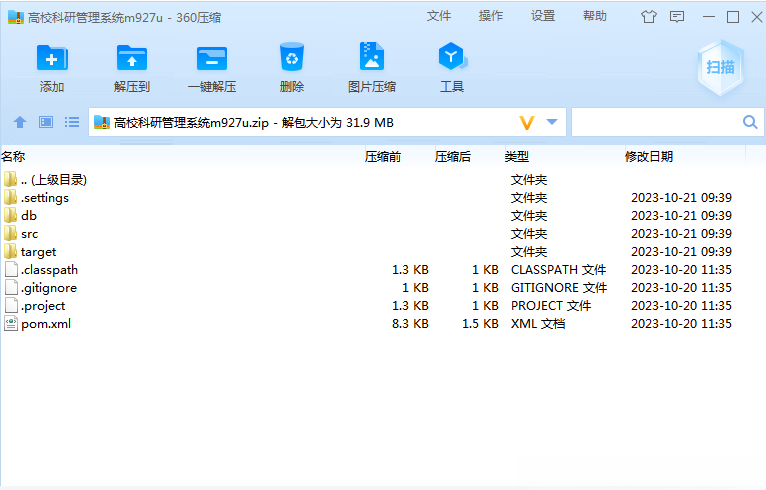Click the orange V icon in path bar

527,123
